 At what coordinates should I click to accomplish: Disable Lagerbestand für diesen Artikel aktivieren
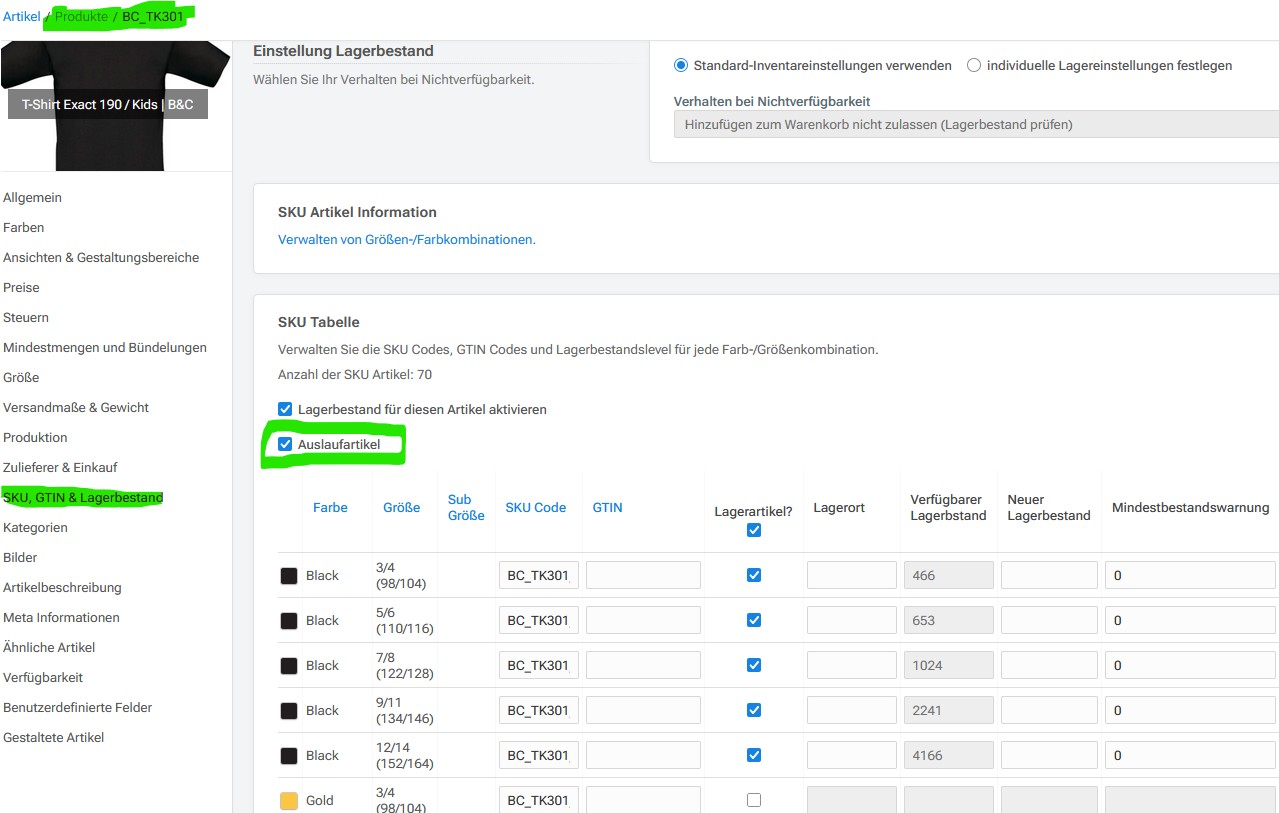point(286,410)
